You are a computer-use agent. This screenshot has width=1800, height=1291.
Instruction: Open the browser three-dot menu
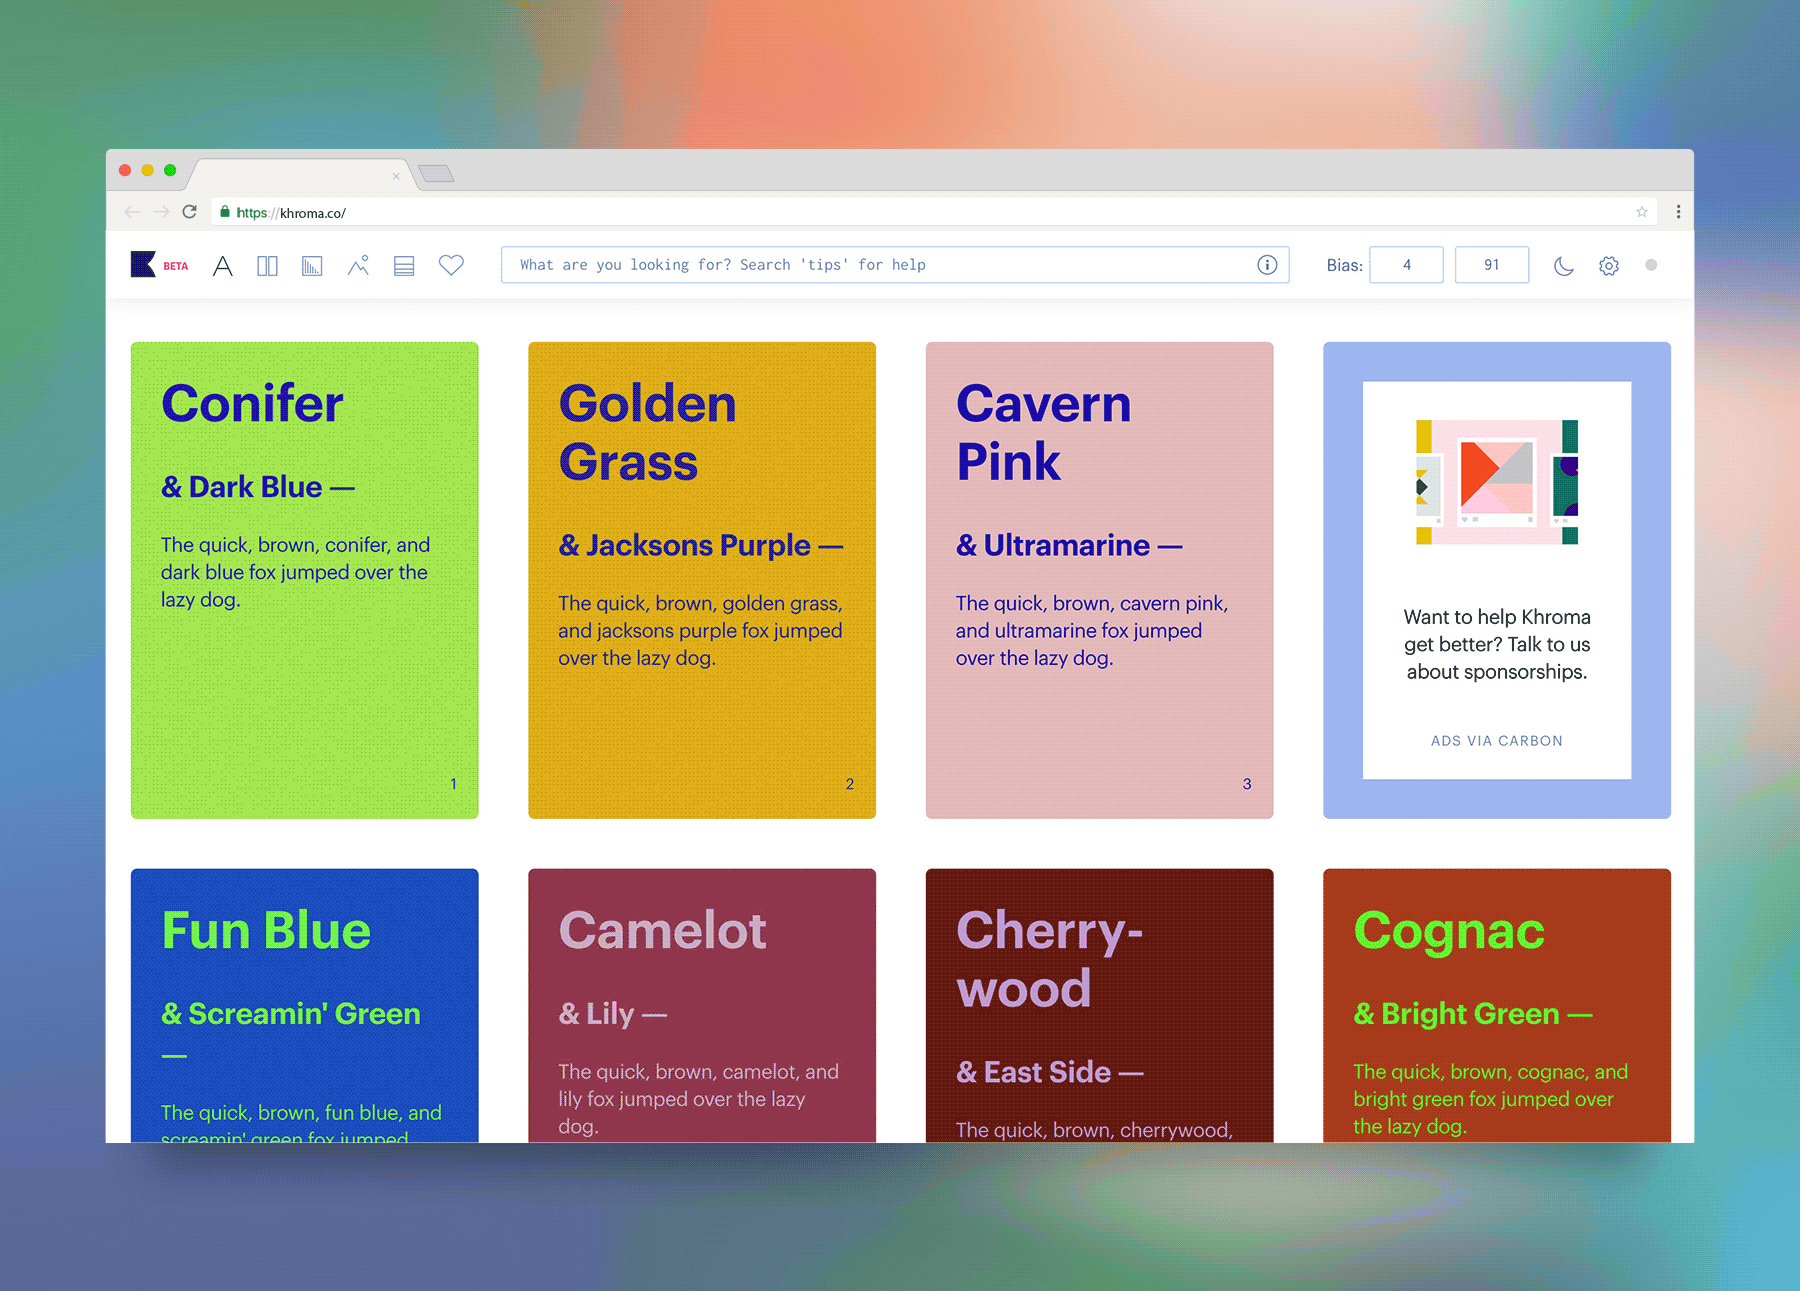[x=1678, y=212]
